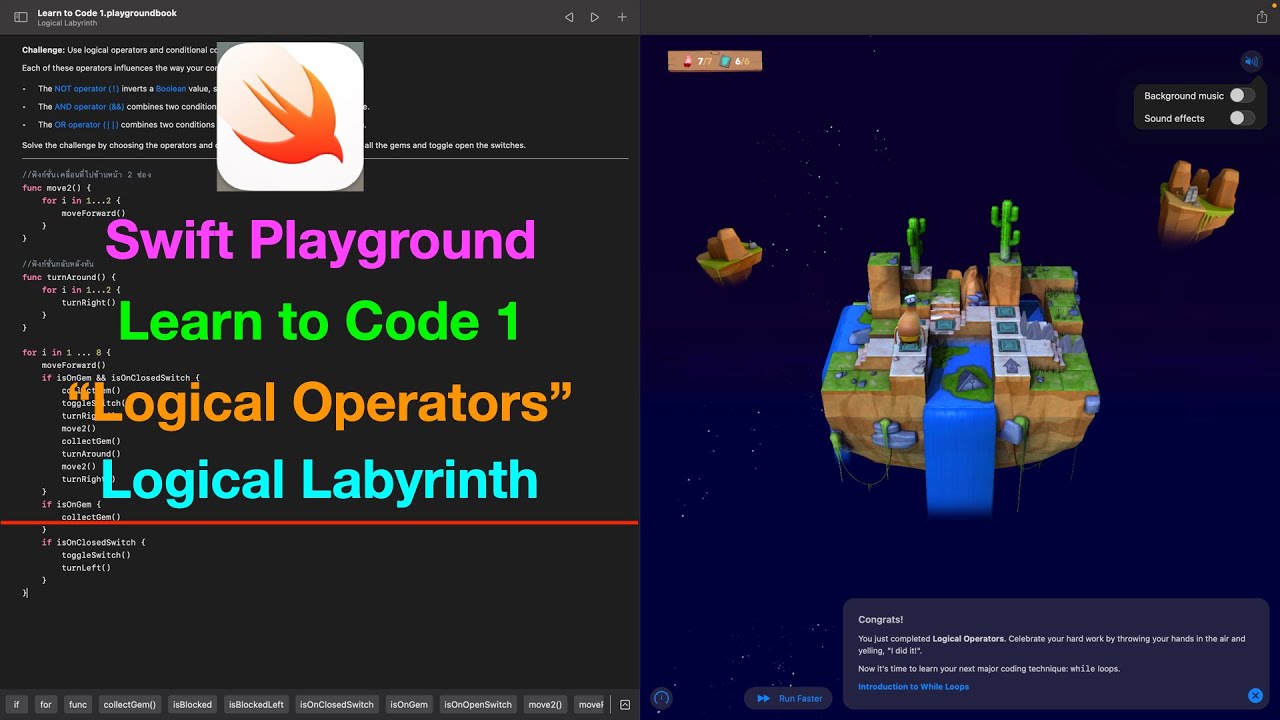Click the gem counter 7/7
This screenshot has width=1280, height=720.
click(x=697, y=61)
